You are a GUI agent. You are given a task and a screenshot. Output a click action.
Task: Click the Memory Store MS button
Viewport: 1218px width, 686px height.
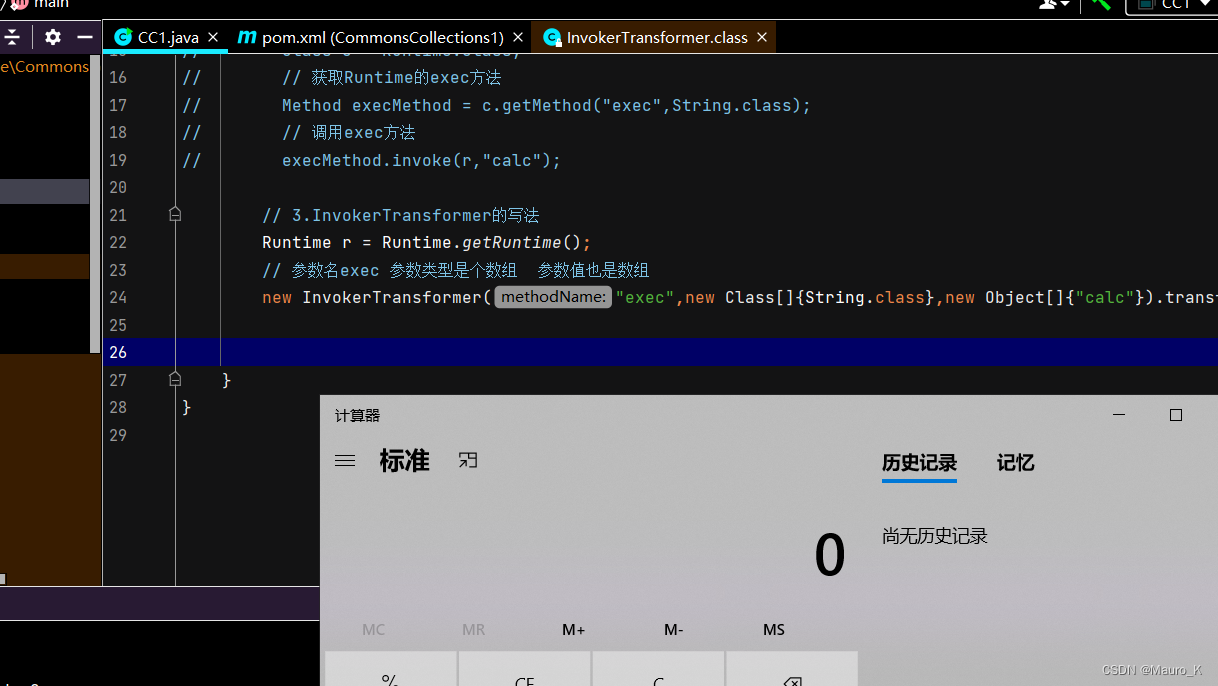point(773,630)
